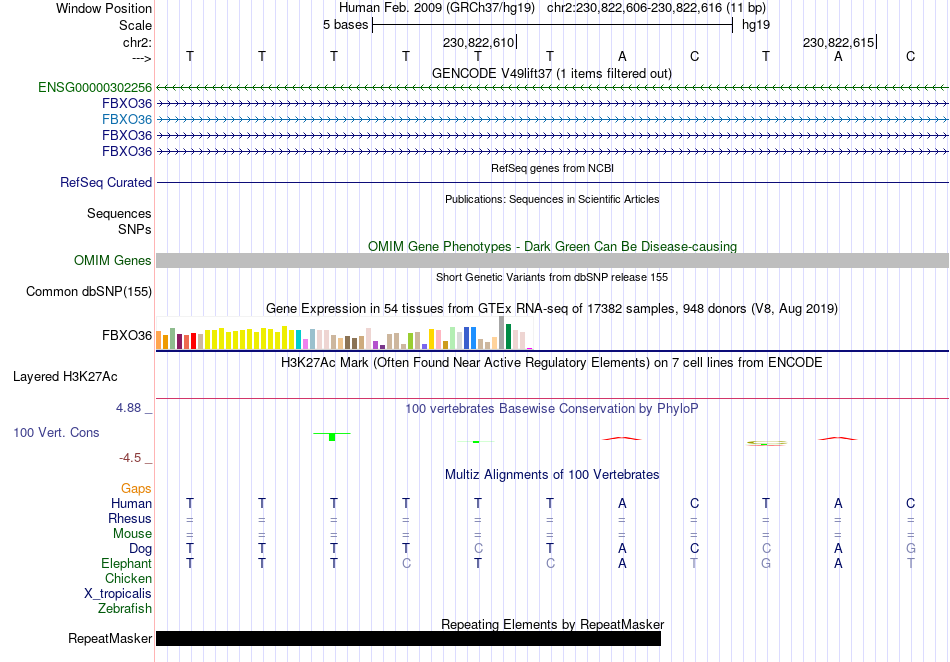Click the RefSeq Curated label
This screenshot has height=662, width=950.
tap(106, 182)
